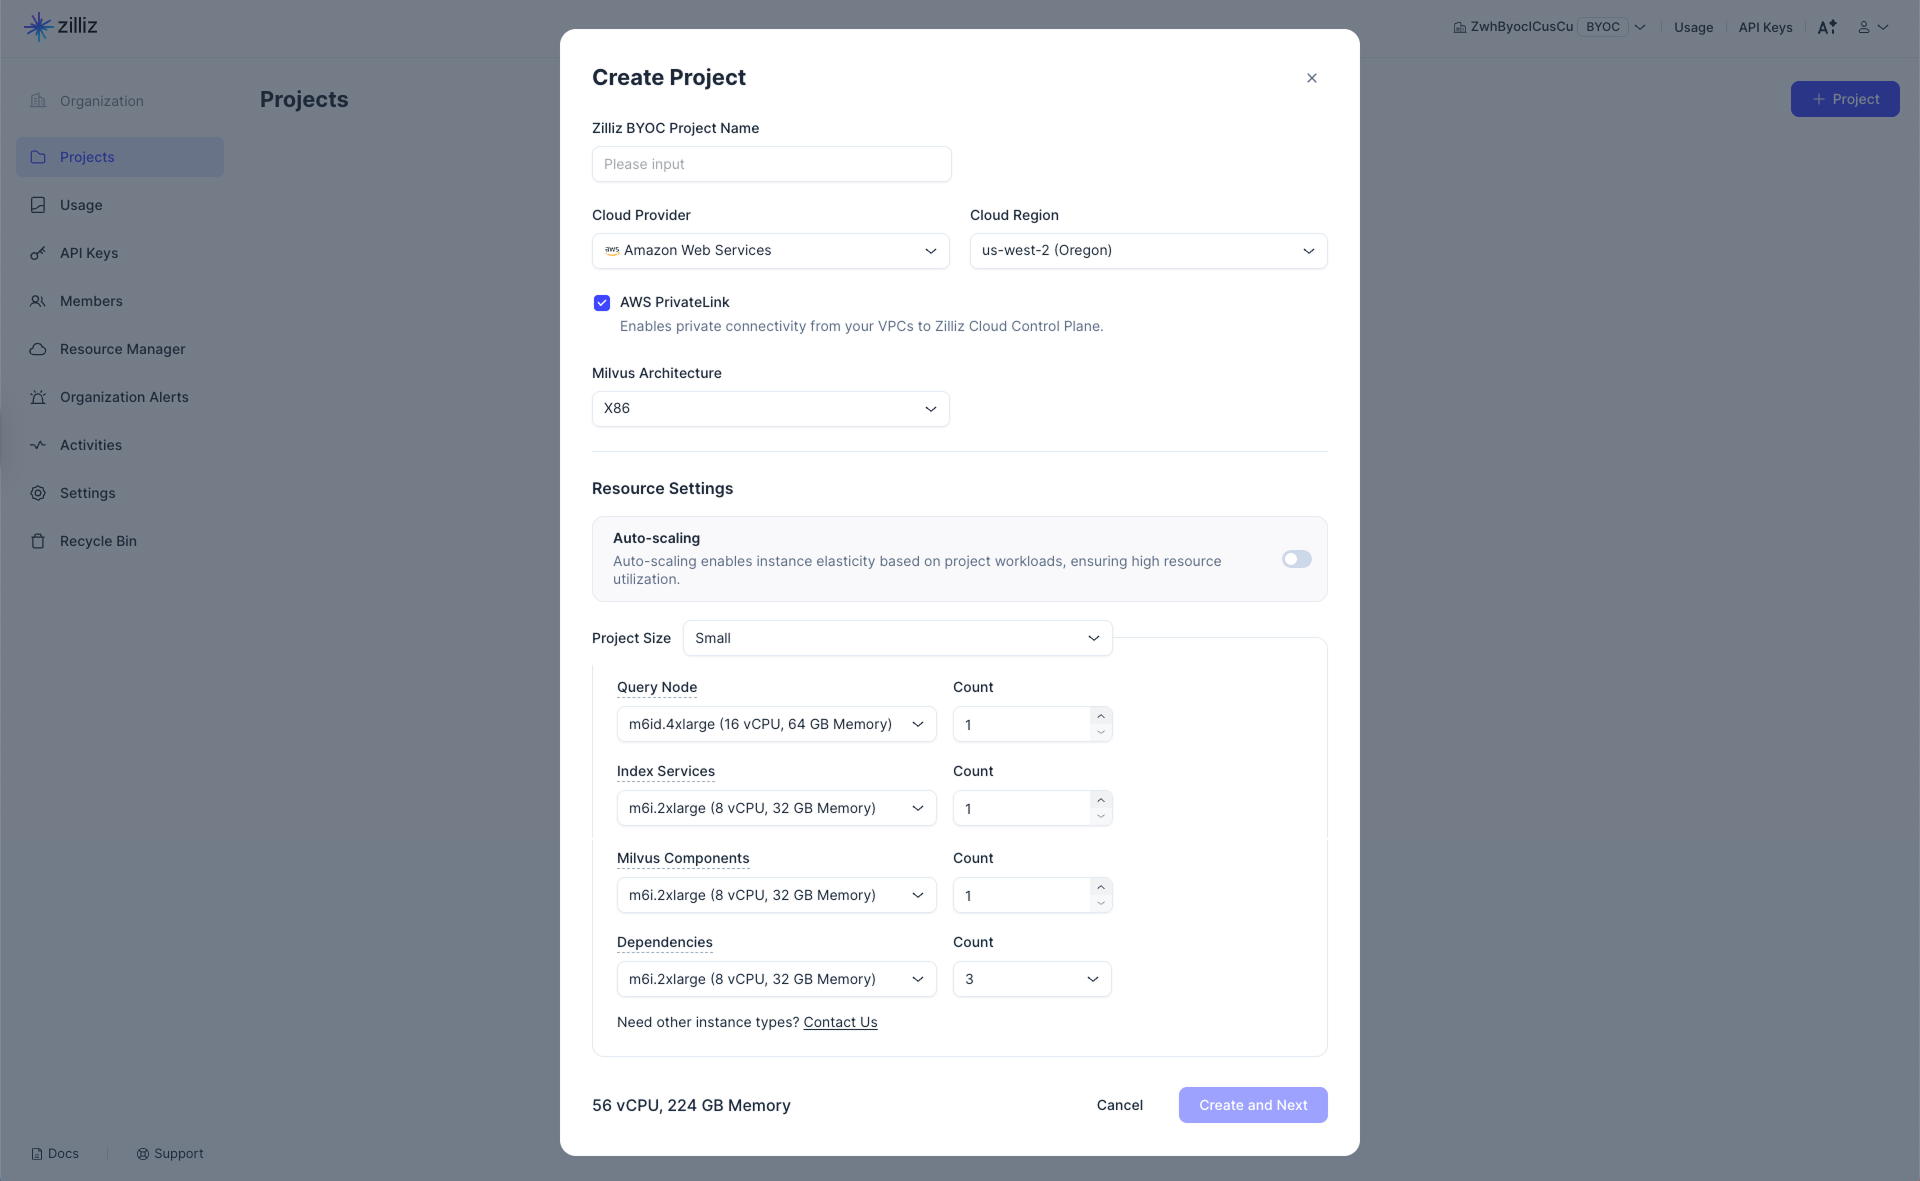Image resolution: width=1920 pixels, height=1181 pixels.
Task: Close the Create Project dialog
Action: click(1312, 78)
